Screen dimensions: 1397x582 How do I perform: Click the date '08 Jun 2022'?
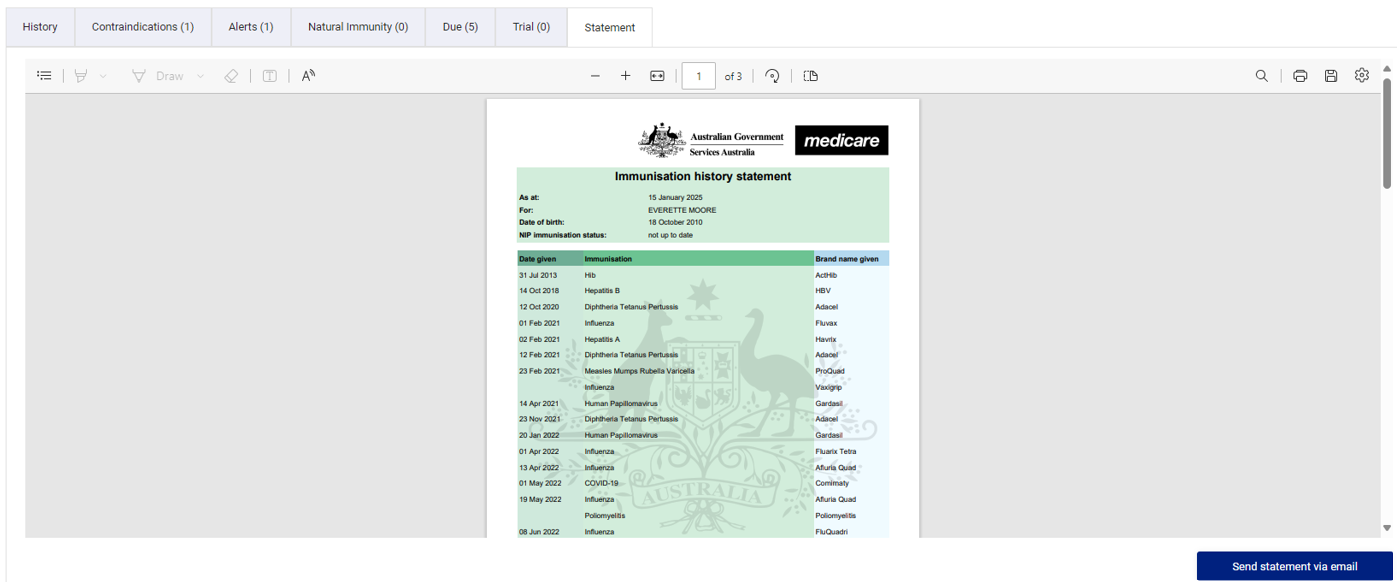pos(539,532)
